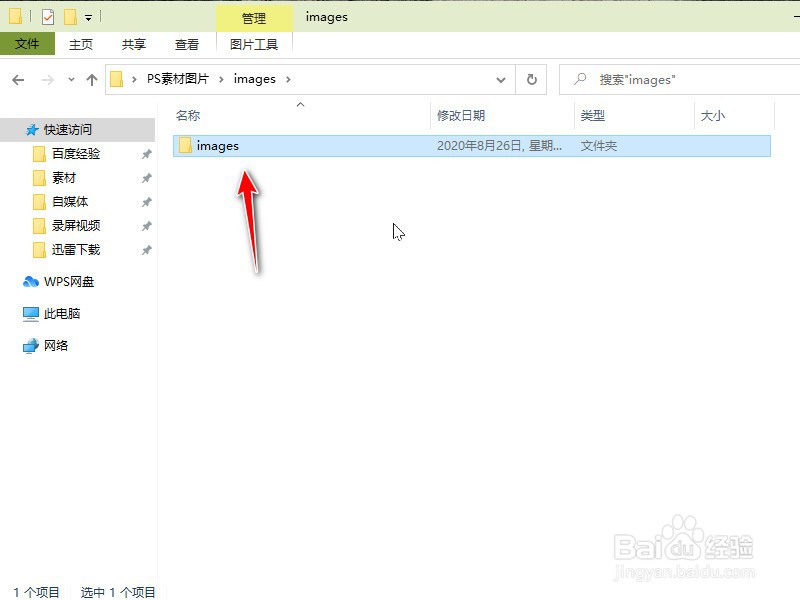Sort by 名称 column header
The width and height of the screenshot is (800, 600).
(x=188, y=115)
